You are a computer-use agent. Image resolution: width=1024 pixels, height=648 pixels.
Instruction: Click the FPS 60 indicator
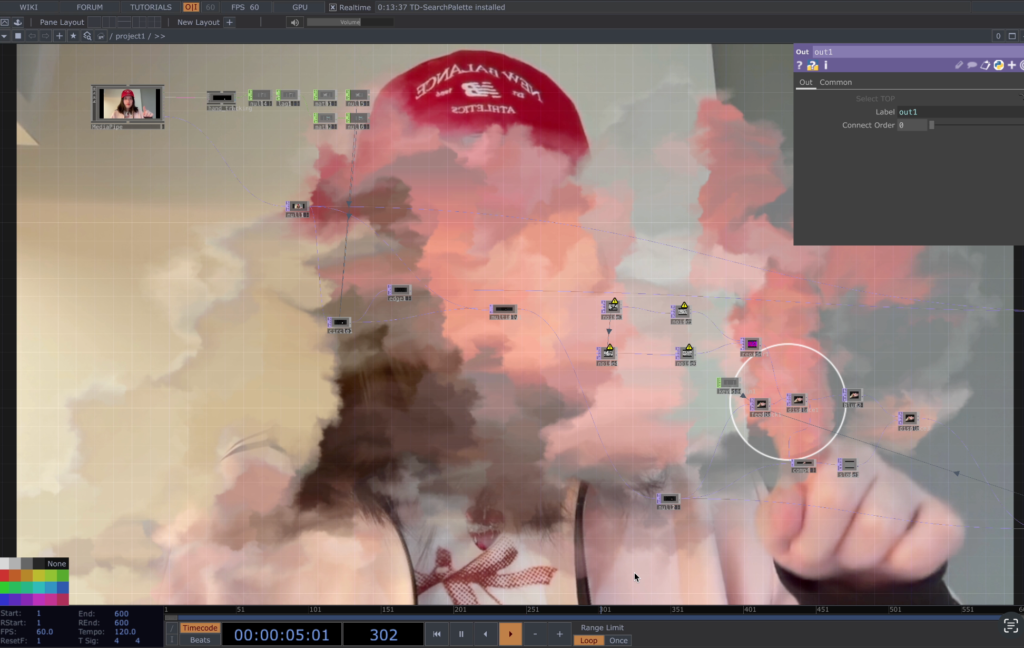(x=245, y=7)
